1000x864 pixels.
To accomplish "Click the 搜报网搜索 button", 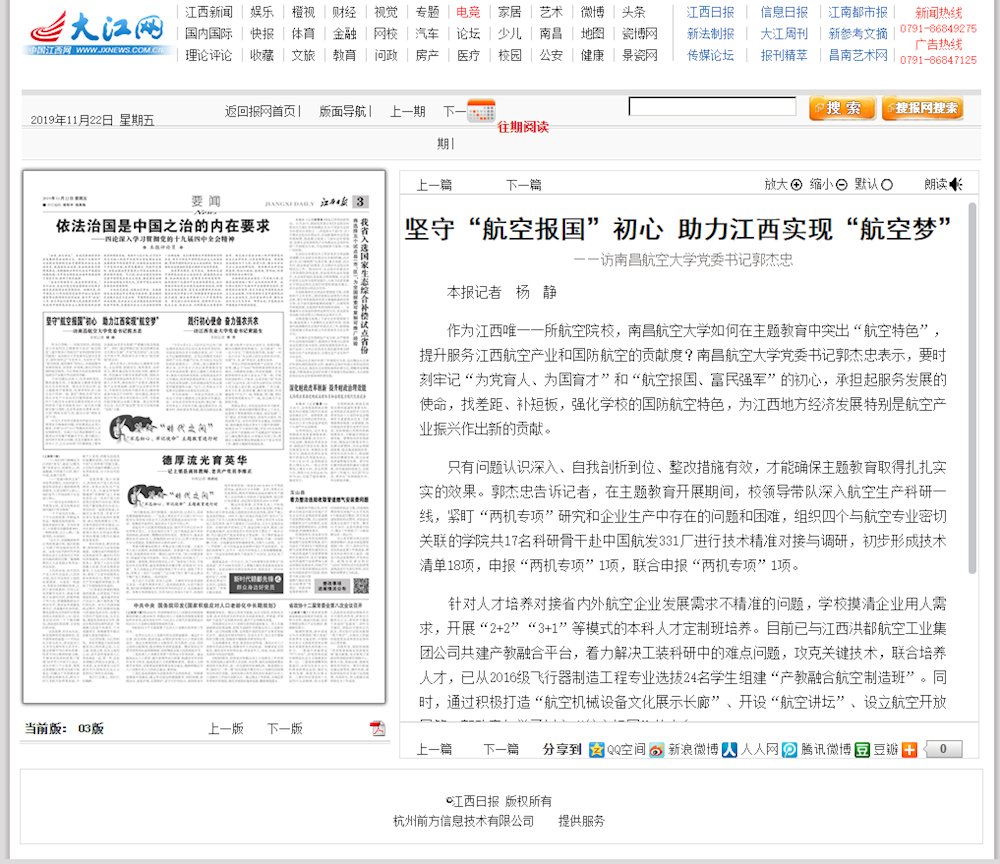I will coord(922,108).
